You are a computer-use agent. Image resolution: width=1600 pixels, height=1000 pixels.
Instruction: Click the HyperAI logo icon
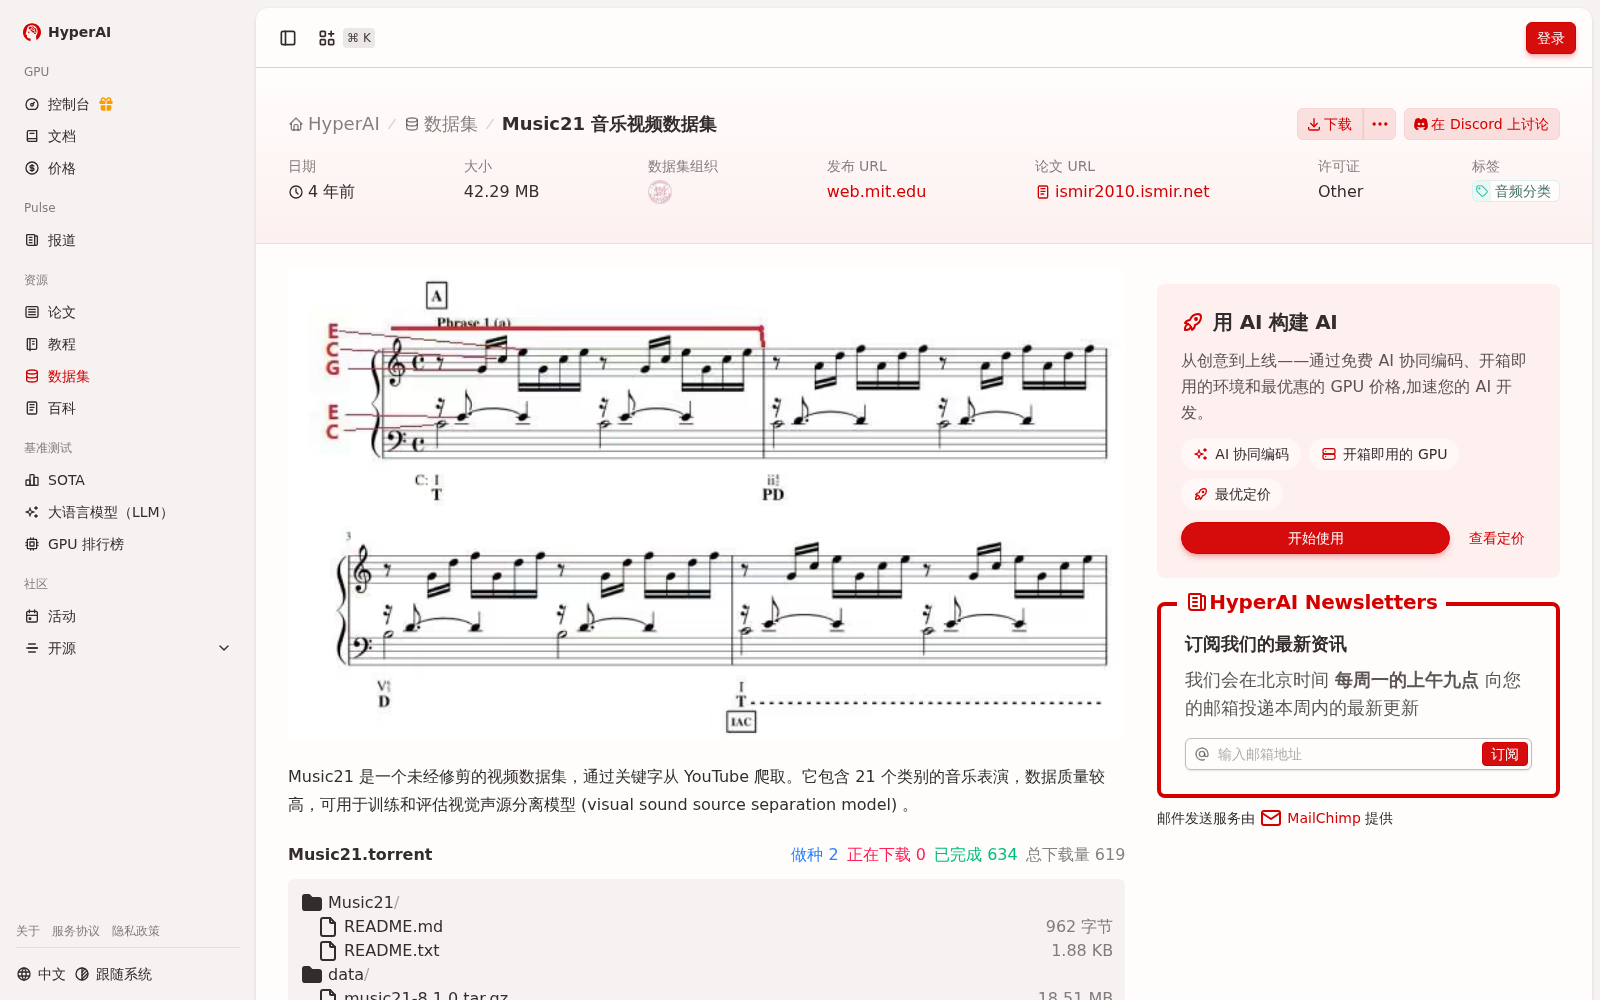click(x=32, y=32)
